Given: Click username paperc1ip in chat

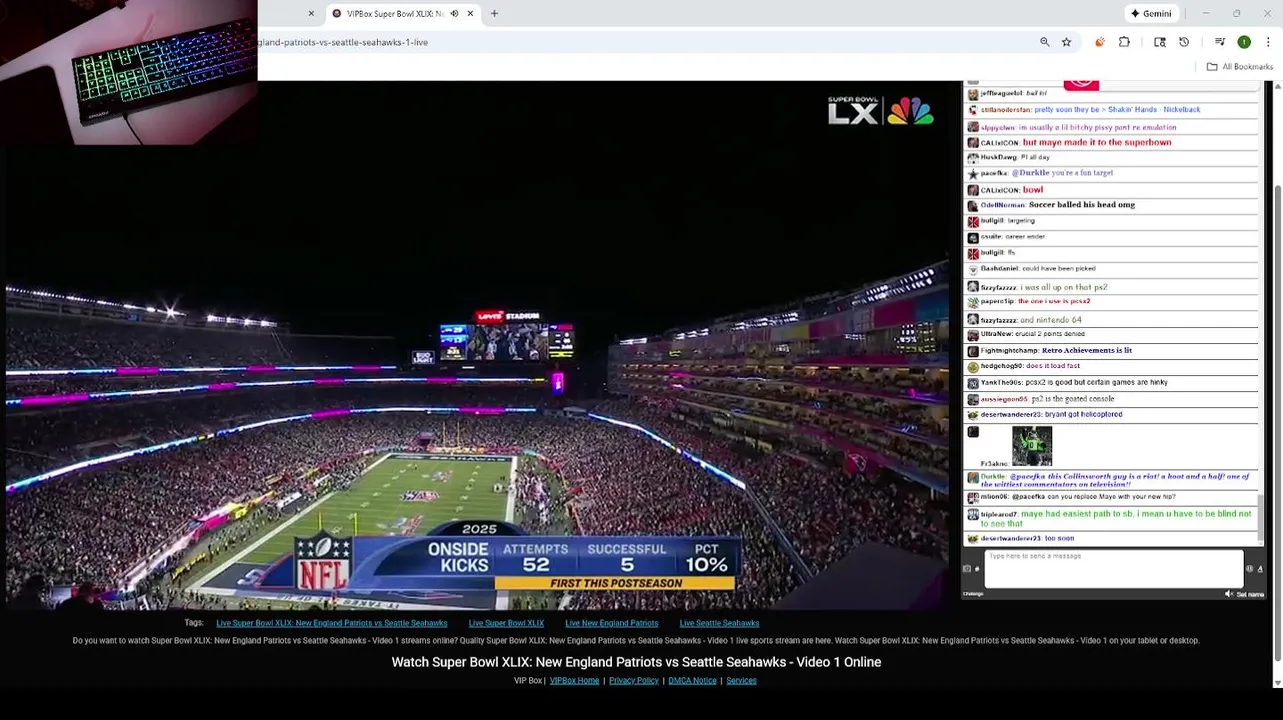Looking at the screenshot, I should [x=997, y=301].
